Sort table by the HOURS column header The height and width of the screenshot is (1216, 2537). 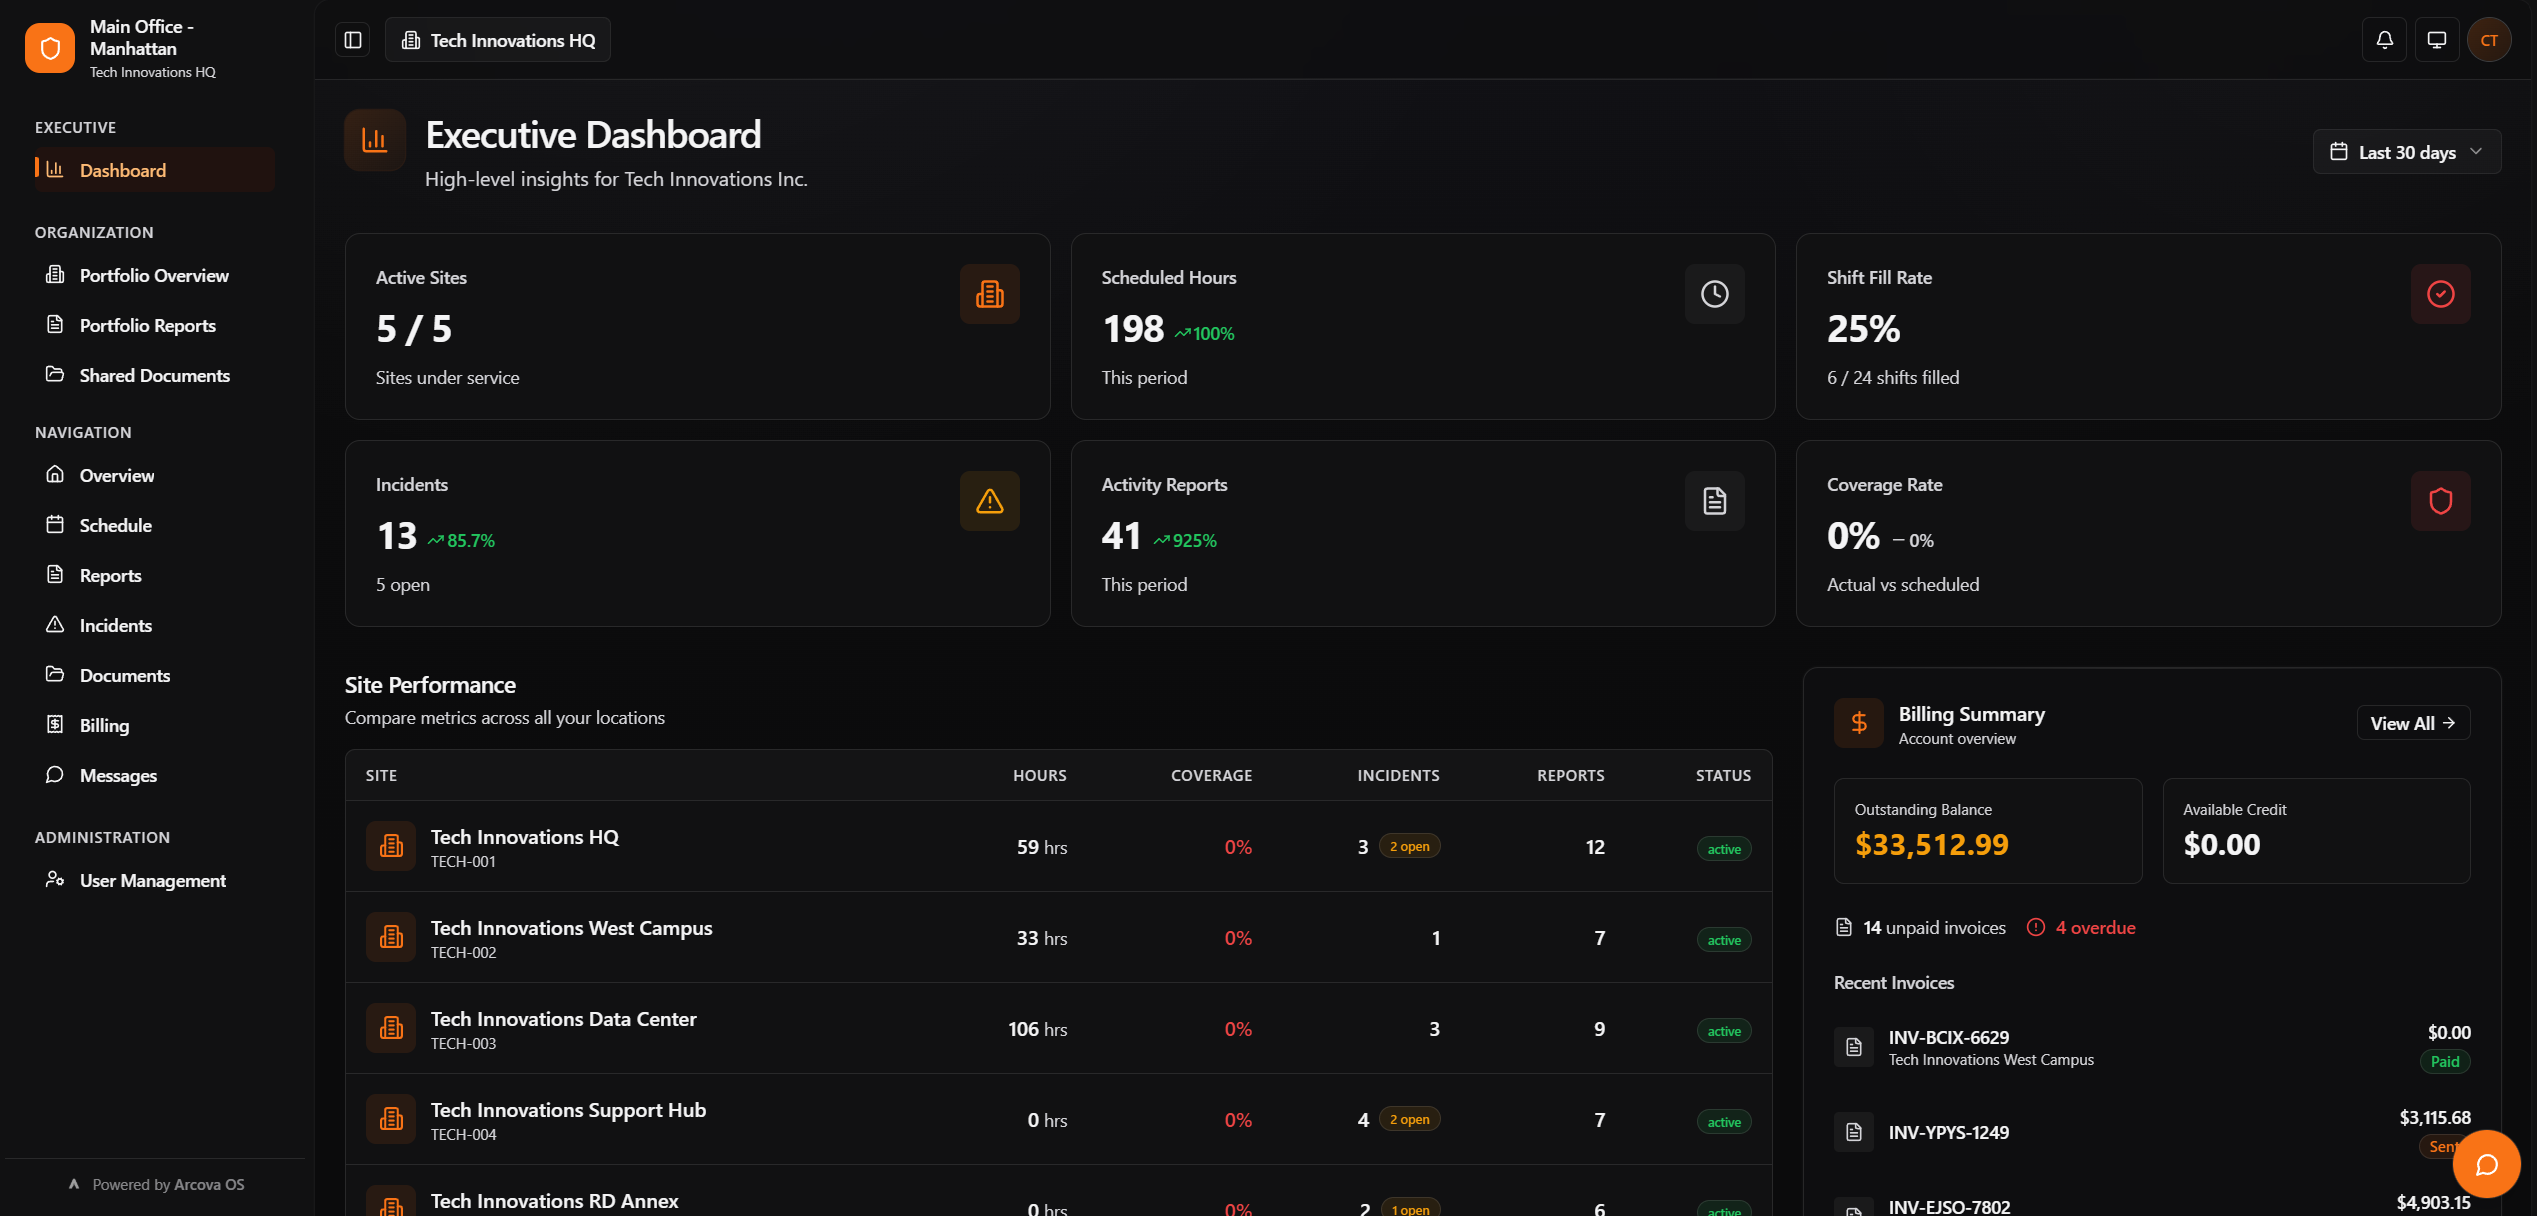tap(1040, 776)
